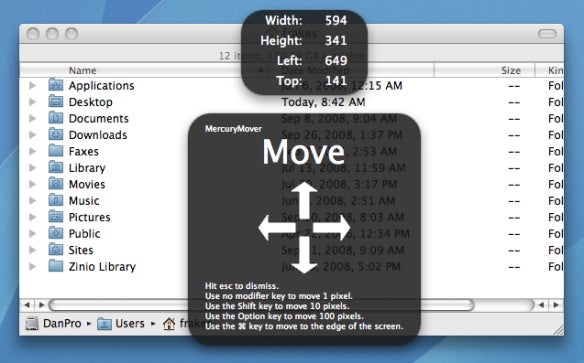Click DanPro label in path bar

point(62,323)
